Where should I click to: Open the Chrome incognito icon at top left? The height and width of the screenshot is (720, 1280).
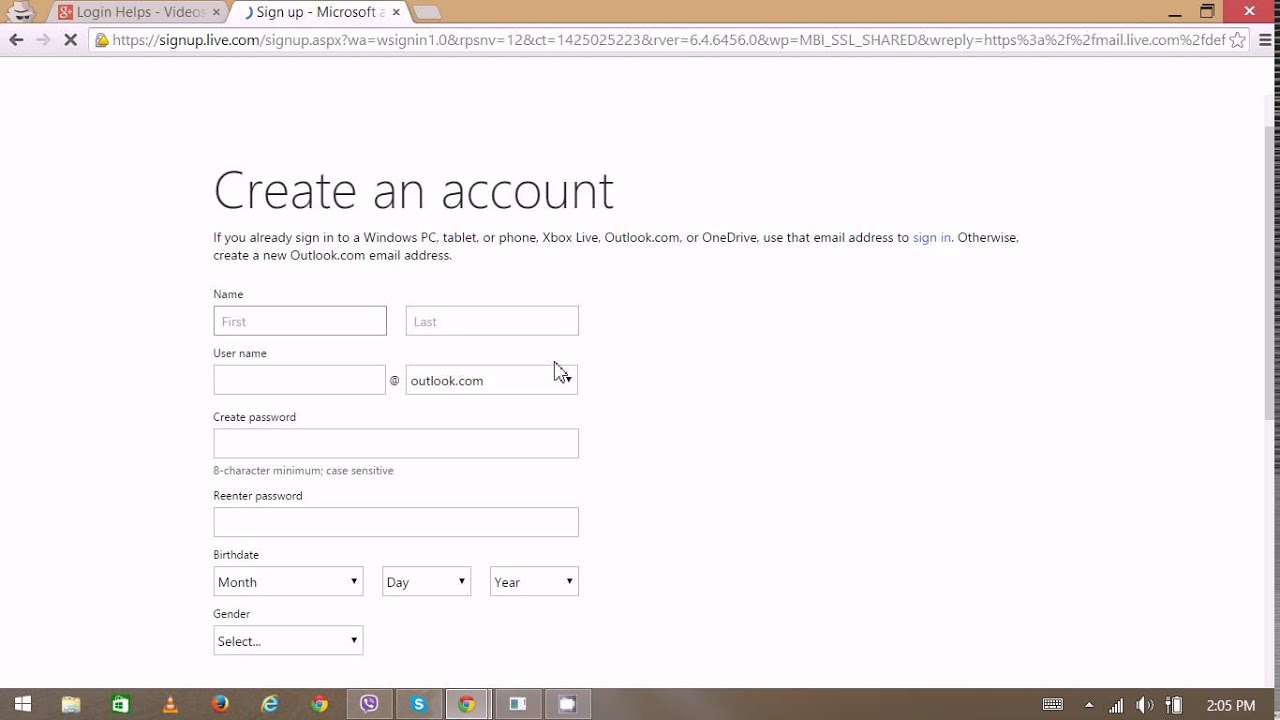pyautogui.click(x=20, y=12)
